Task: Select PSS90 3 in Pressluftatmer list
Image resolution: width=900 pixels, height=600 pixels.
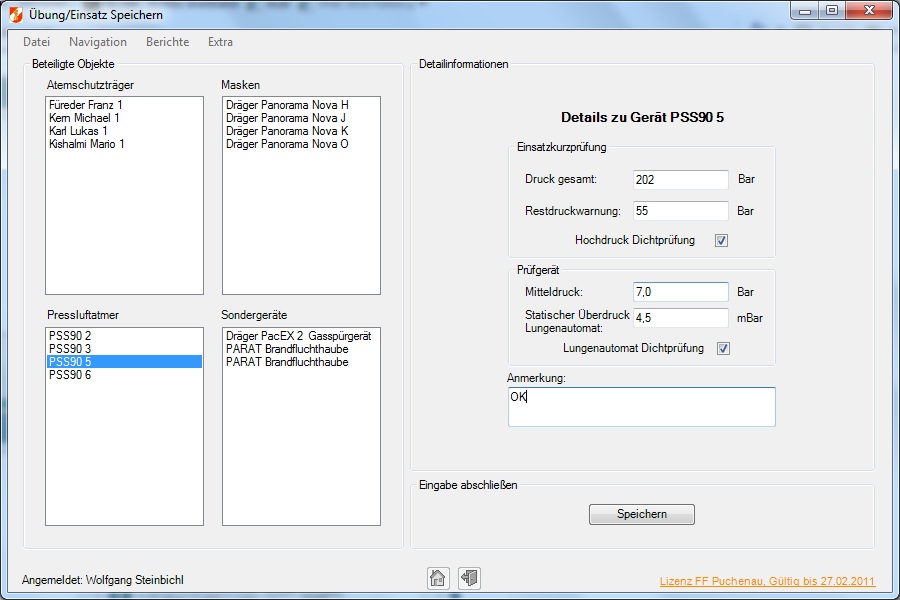Action: point(124,349)
